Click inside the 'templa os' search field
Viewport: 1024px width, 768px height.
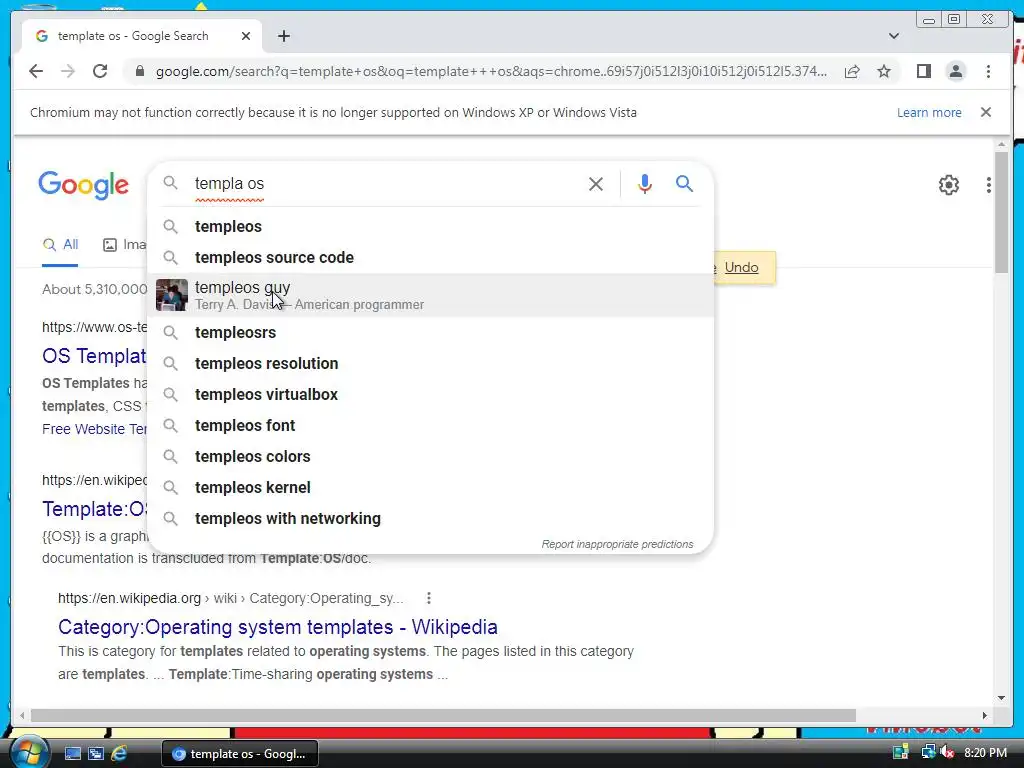pos(385,184)
